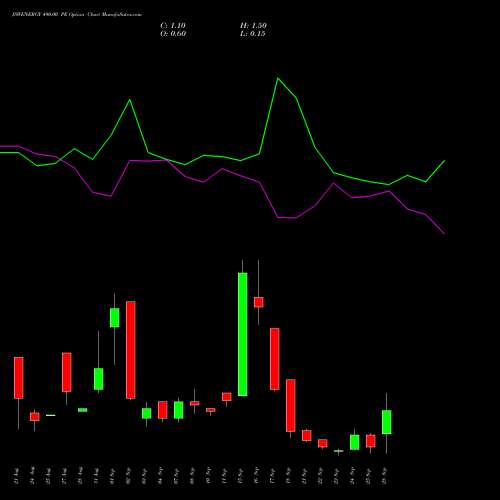Select the last green candlestick on the right
Screen dimensions: 500x500
click(x=387, y=422)
